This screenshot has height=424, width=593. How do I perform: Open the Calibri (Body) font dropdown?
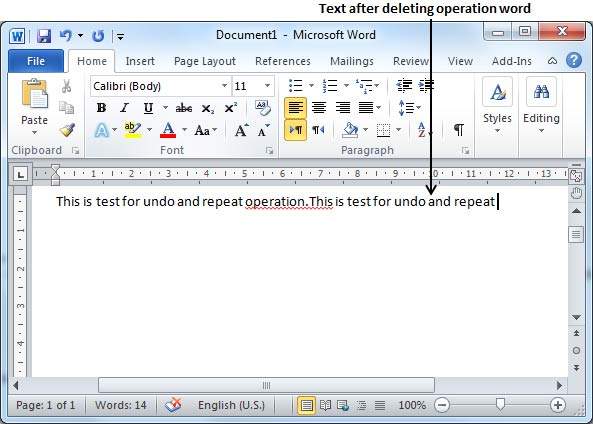click(224, 86)
